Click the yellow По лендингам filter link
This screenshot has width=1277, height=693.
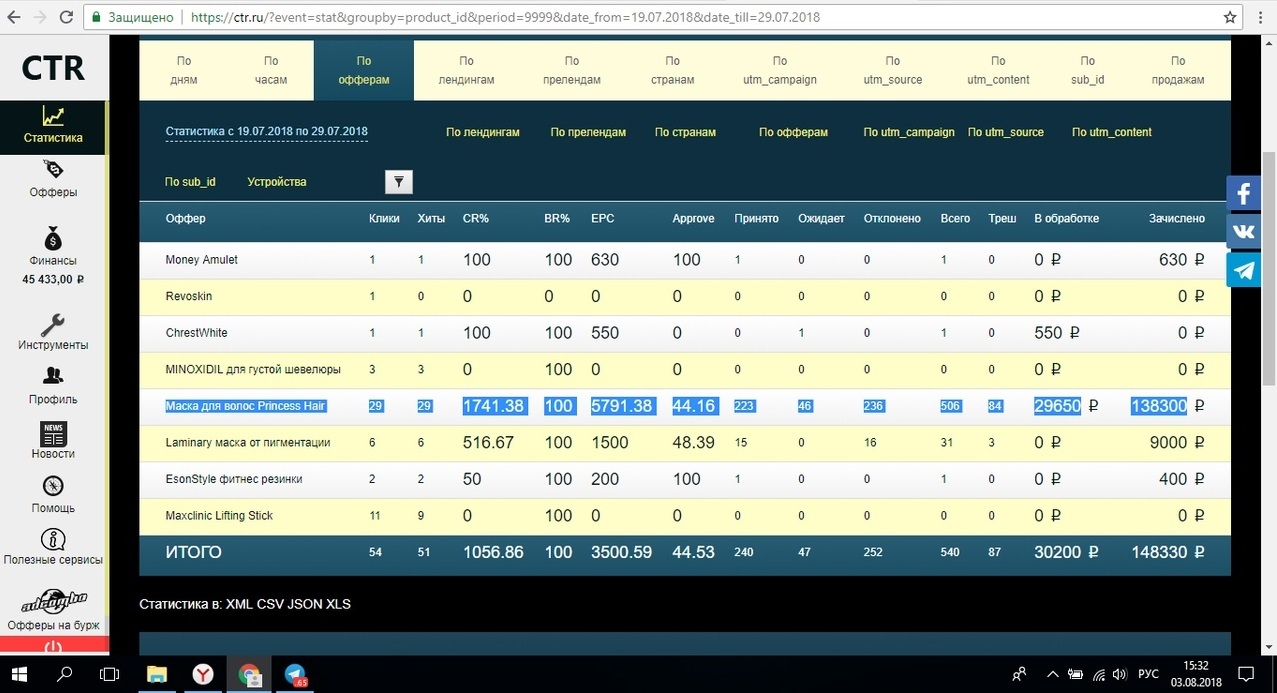483,132
